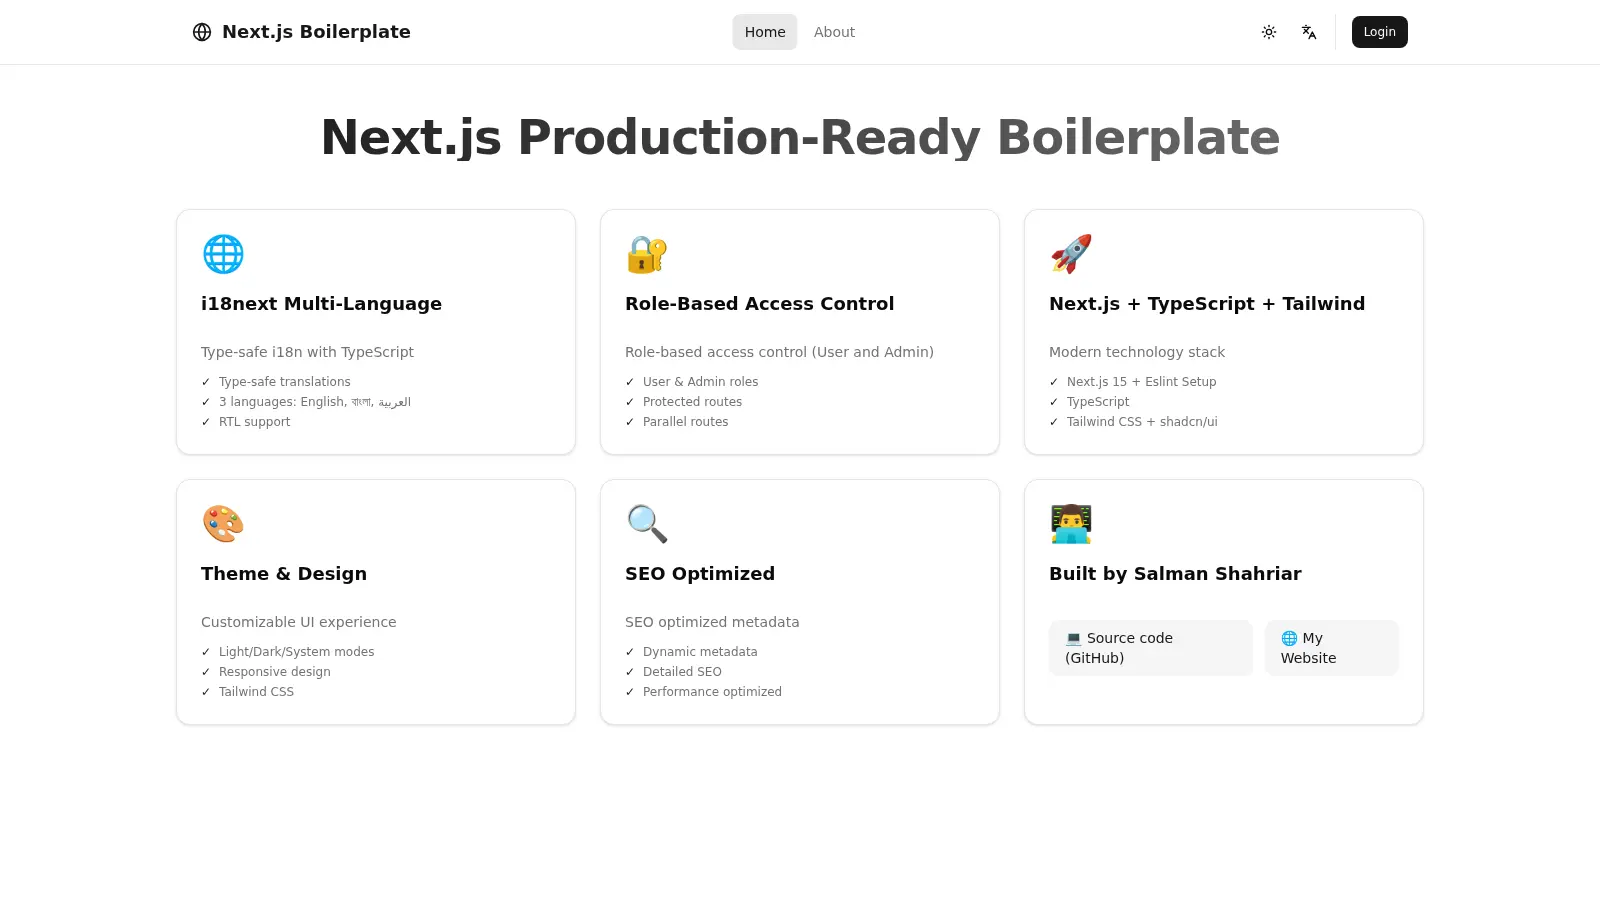Click the Next.js Boilerplate brand title
The width and height of the screenshot is (1600, 900).
(316, 32)
